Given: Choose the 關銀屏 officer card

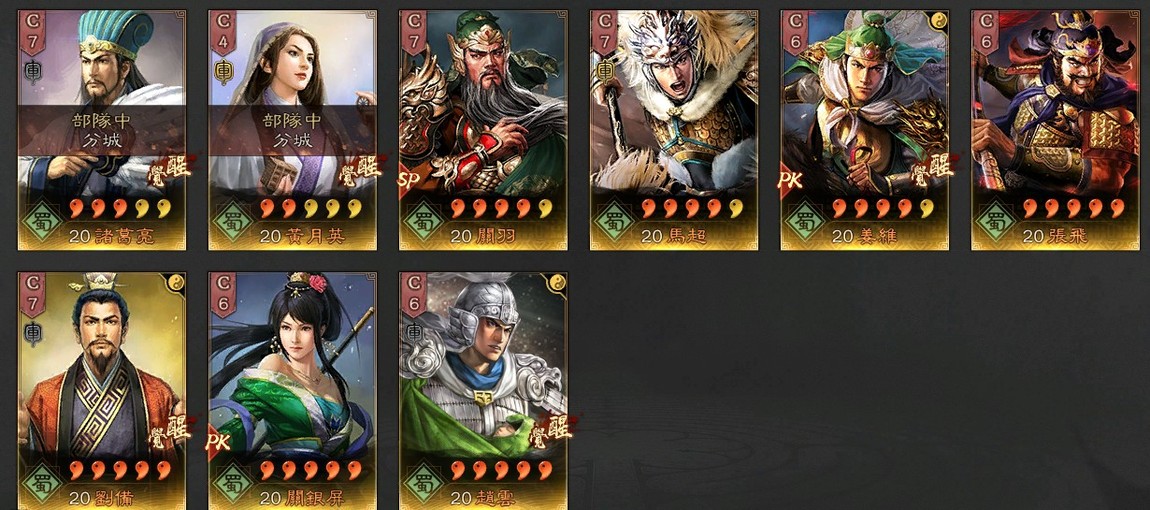Looking at the screenshot, I should click(x=293, y=391).
